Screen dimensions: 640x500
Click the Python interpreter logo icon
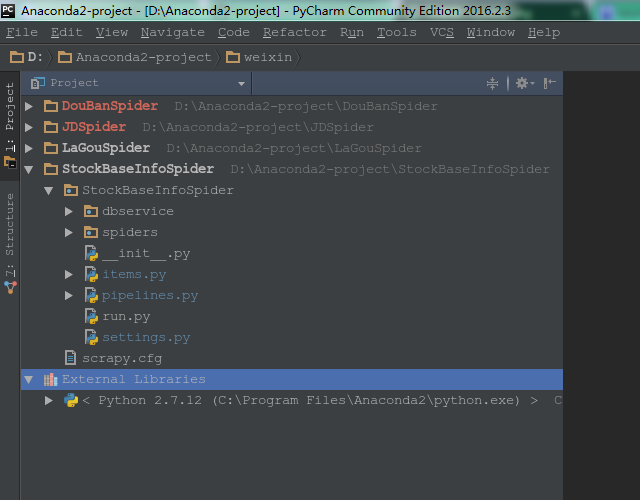coord(71,400)
